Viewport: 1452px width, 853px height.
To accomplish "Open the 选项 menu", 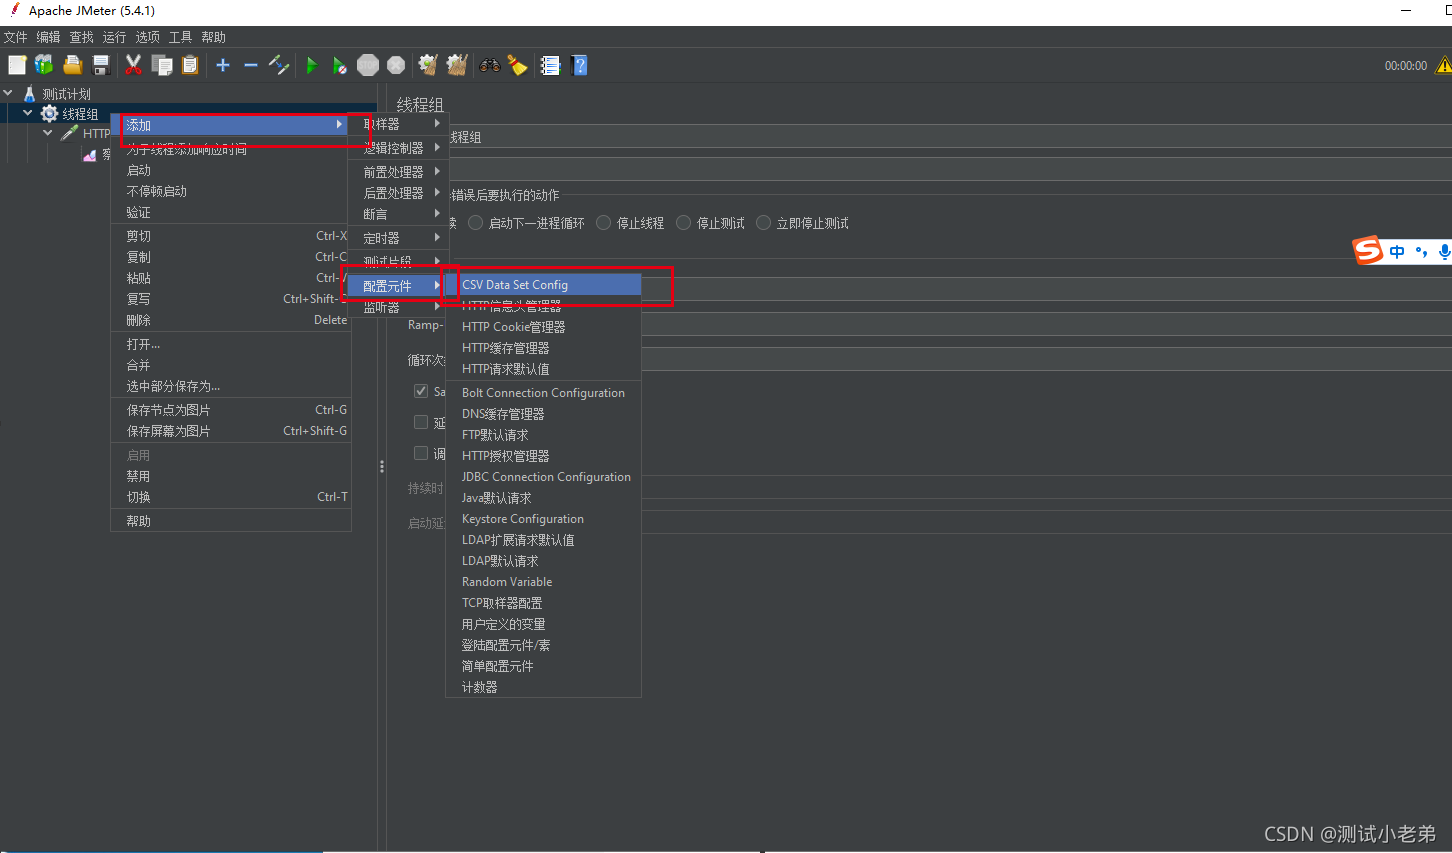I will pos(147,37).
